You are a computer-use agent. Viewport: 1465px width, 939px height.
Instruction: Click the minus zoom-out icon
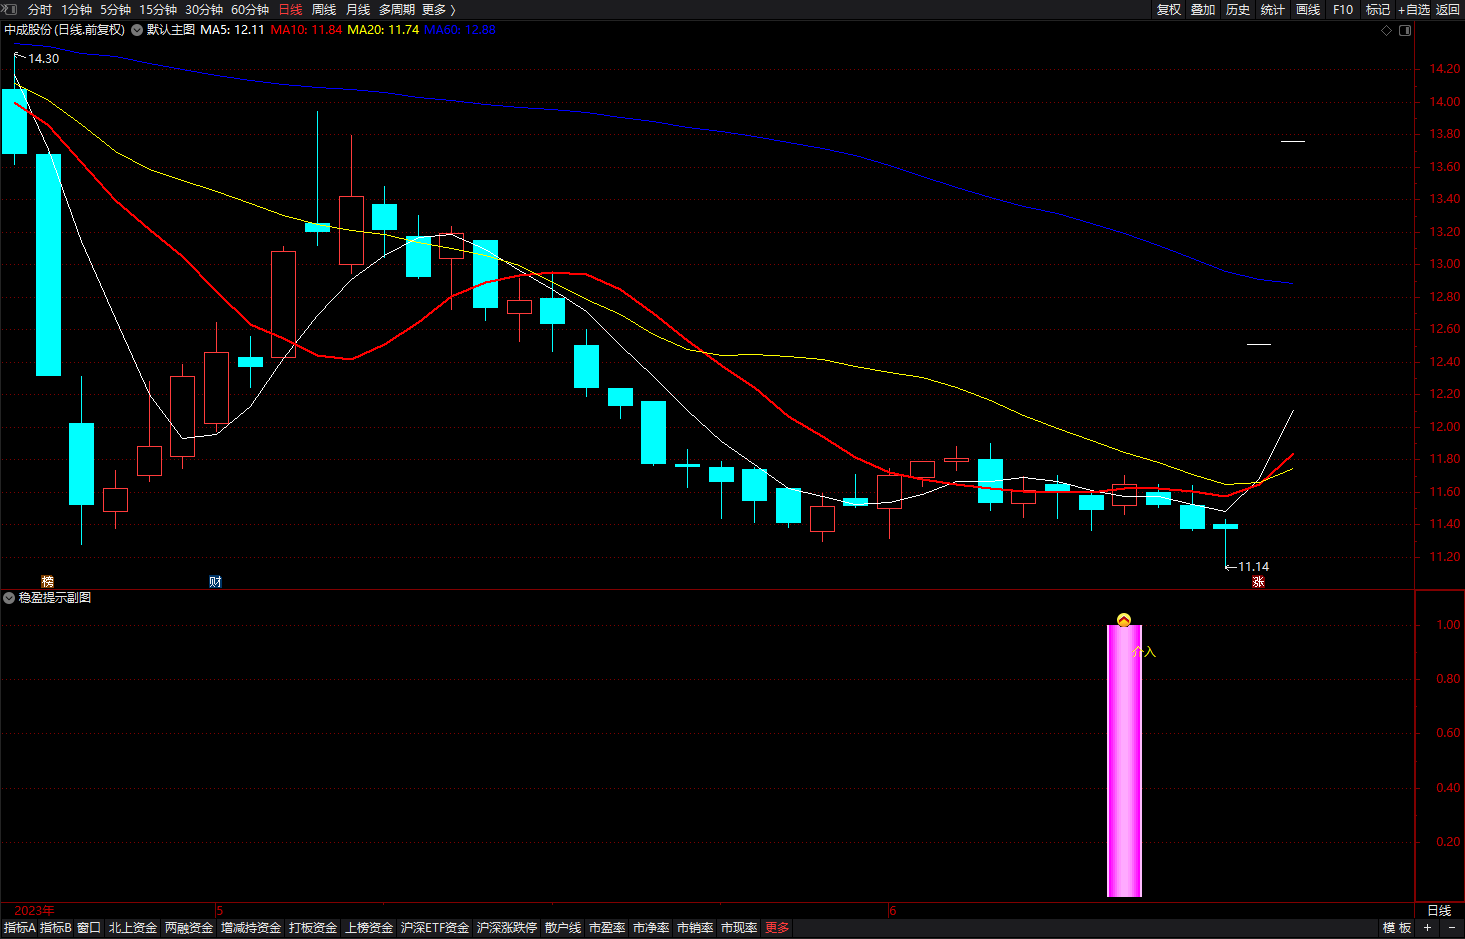point(1451,928)
